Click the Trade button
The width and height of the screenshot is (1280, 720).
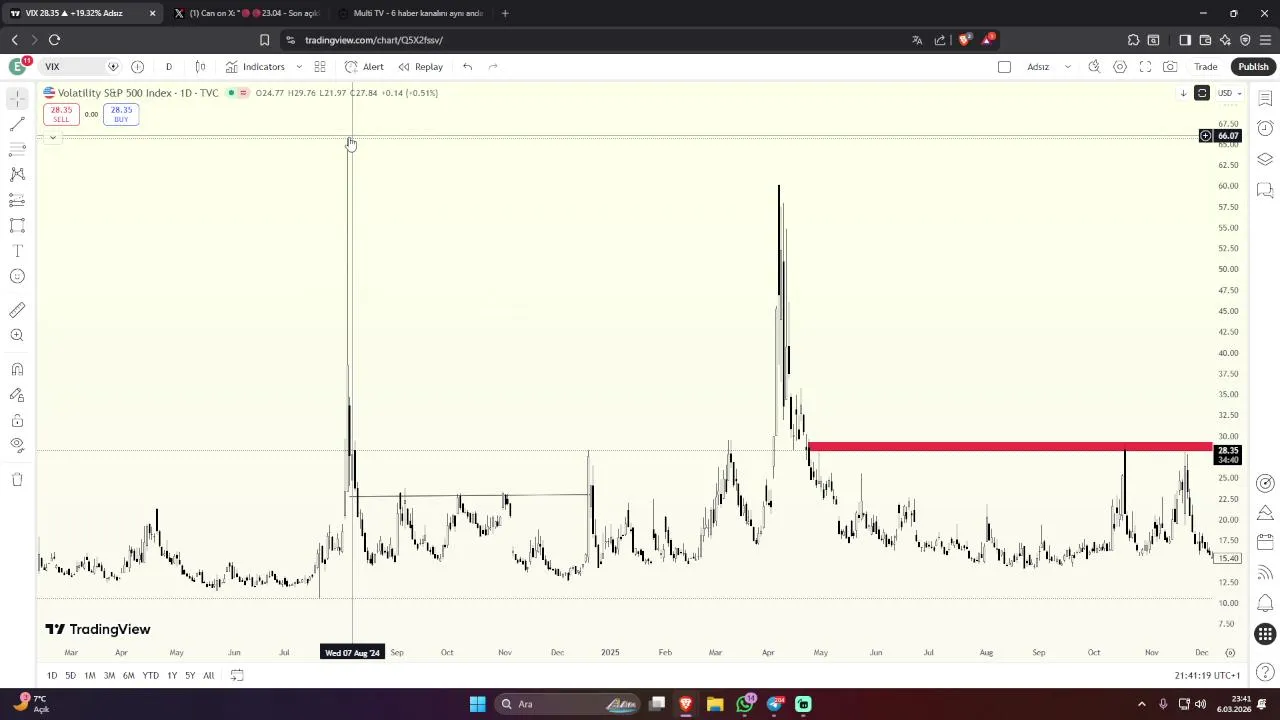pyautogui.click(x=1205, y=67)
